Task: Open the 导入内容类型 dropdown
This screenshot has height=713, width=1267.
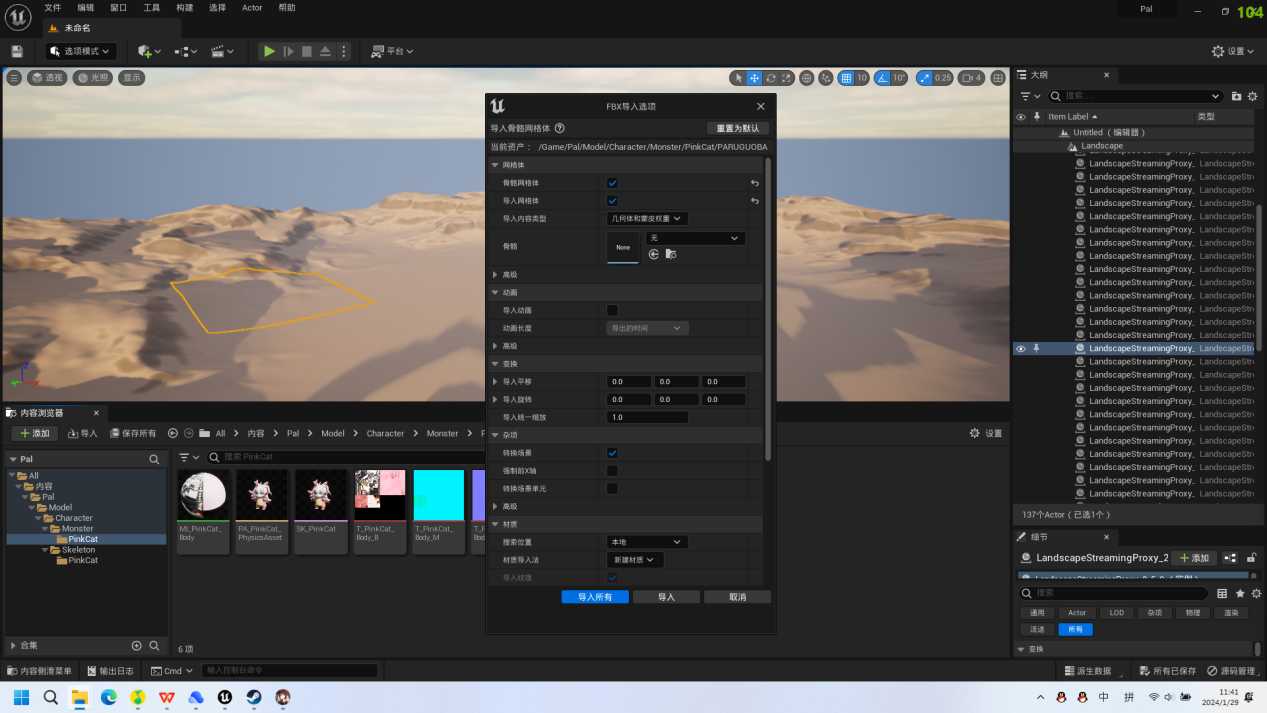Action: (x=647, y=218)
